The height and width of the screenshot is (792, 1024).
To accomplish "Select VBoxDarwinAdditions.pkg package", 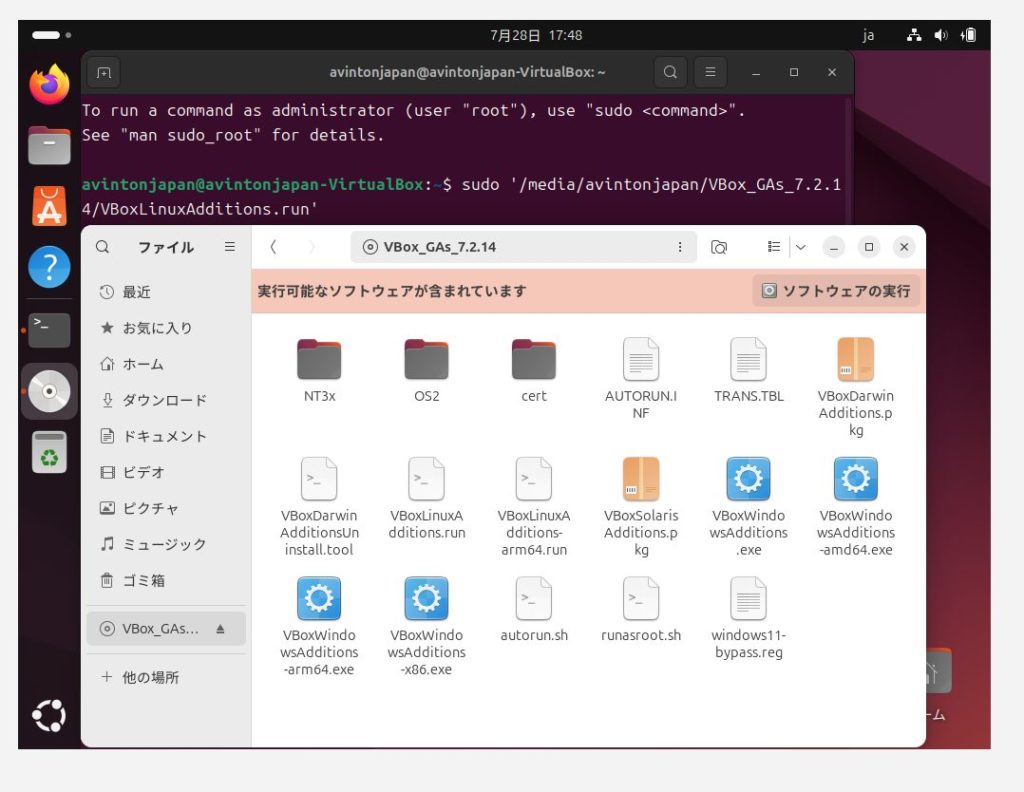I will coord(856,387).
